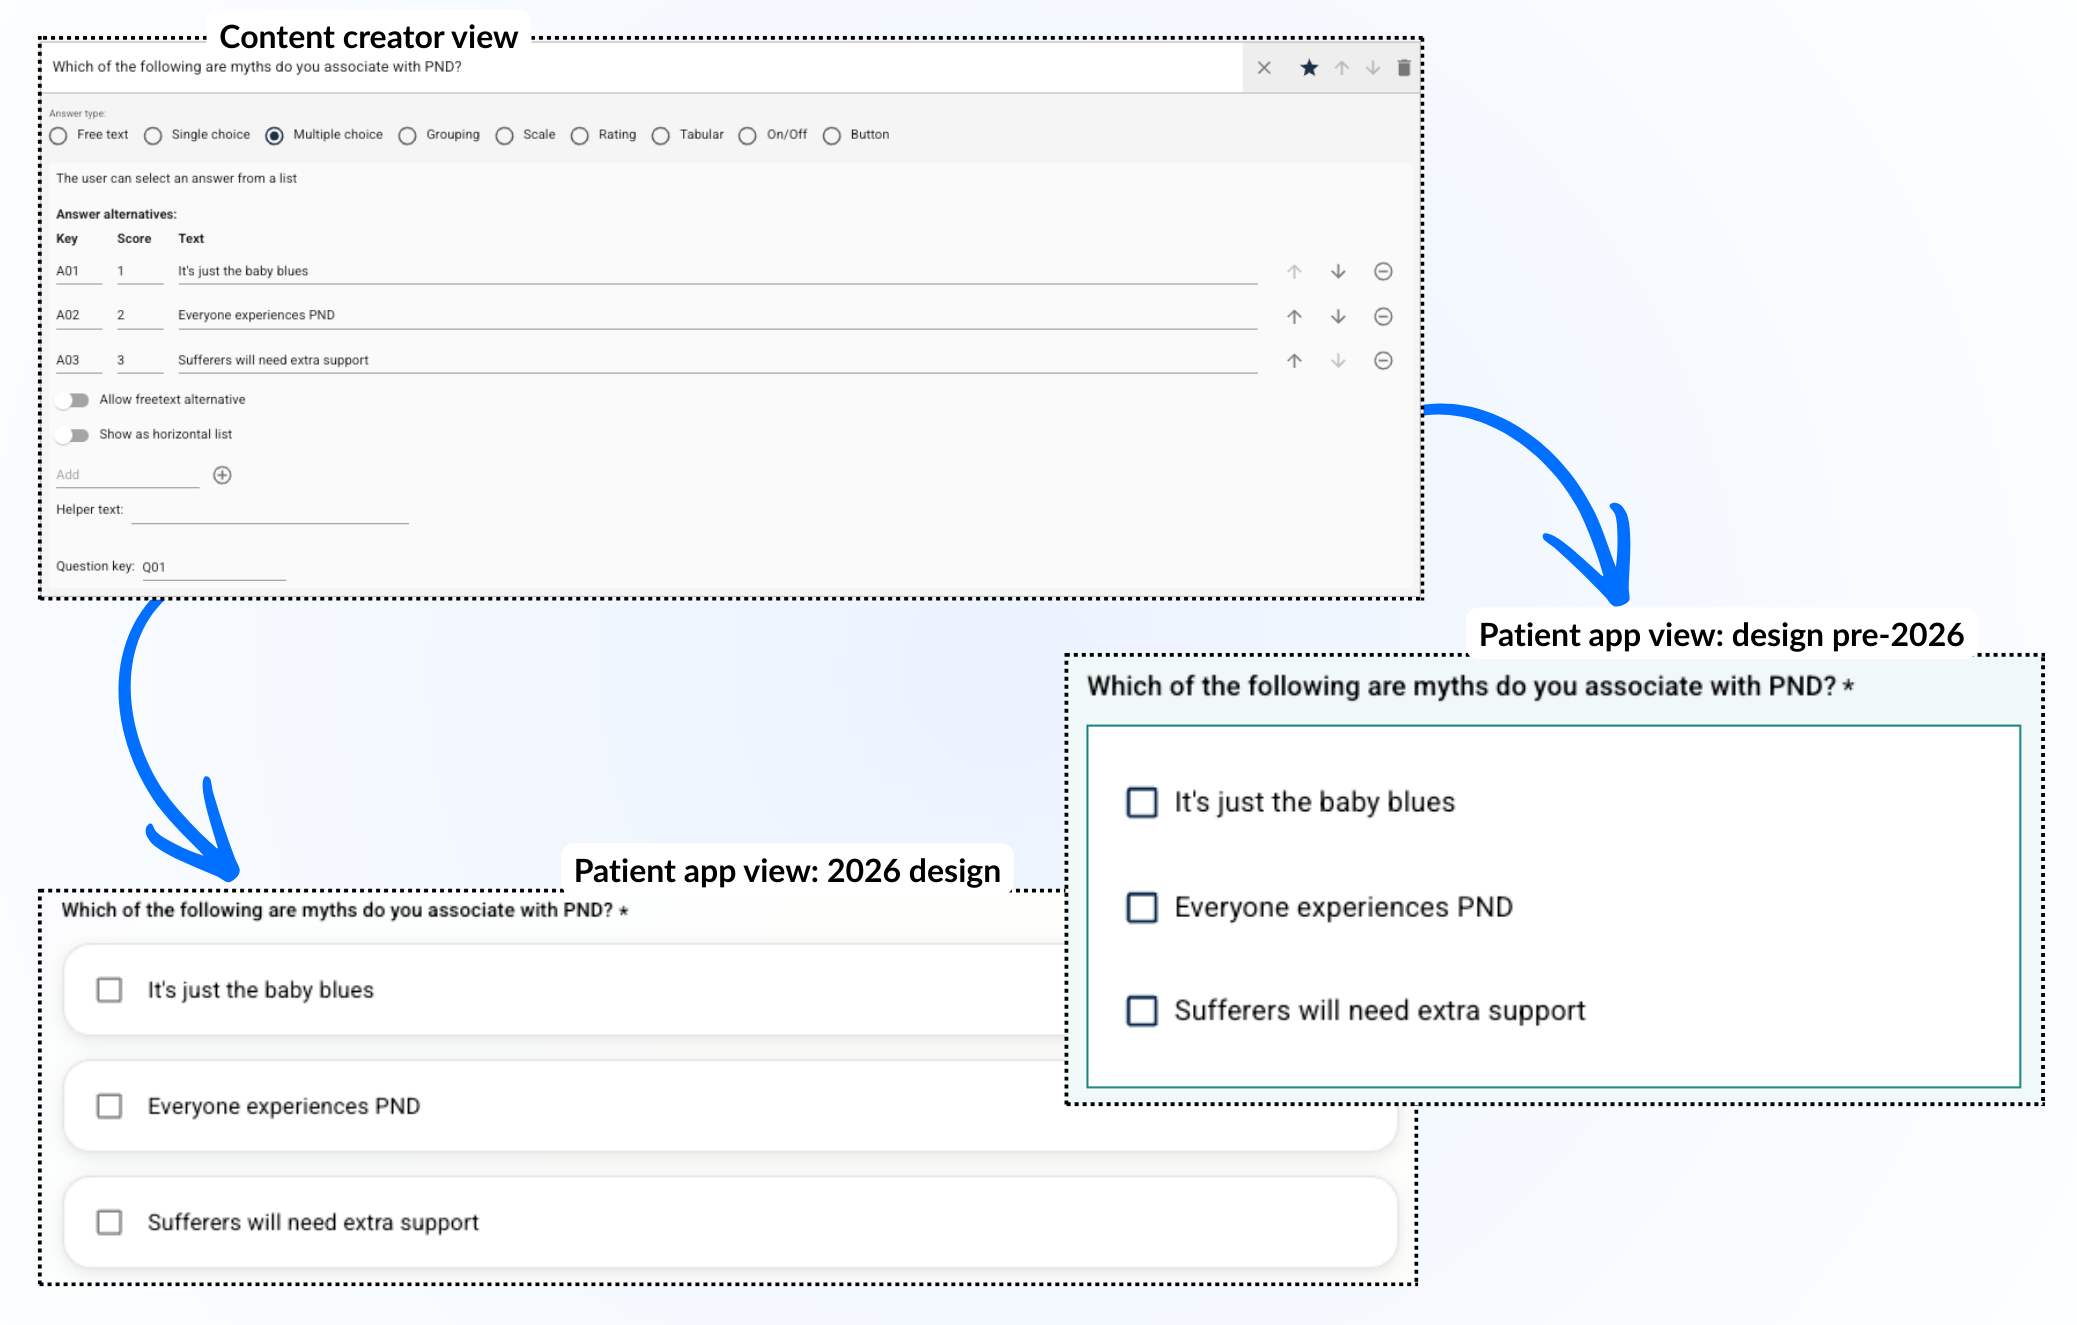Tick 'Sufferers will need extra support' in 2026 design
The height and width of the screenshot is (1325, 2077).
pos(109,1222)
